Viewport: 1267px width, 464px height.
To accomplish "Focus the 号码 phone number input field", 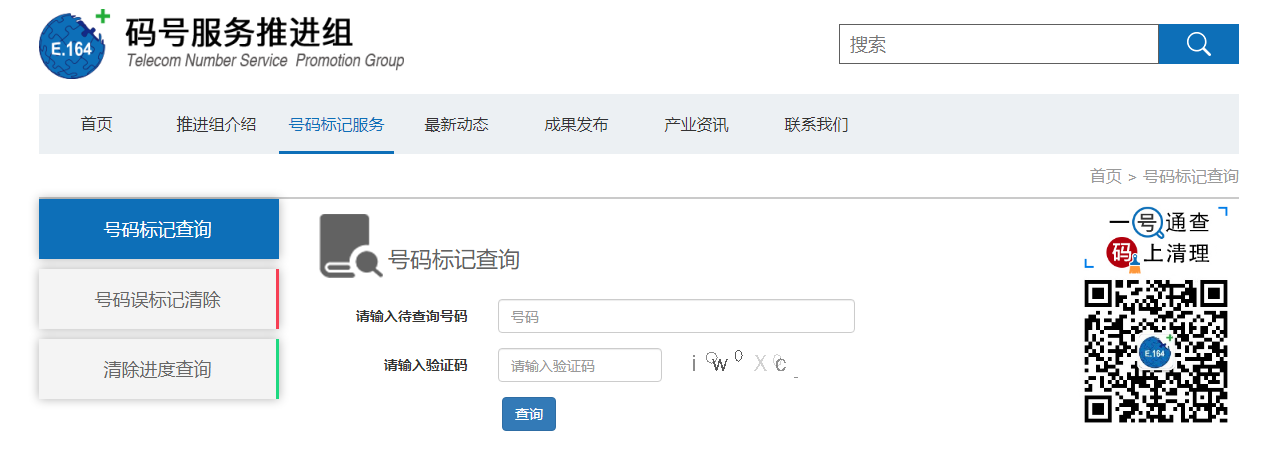I will click(x=676, y=316).
